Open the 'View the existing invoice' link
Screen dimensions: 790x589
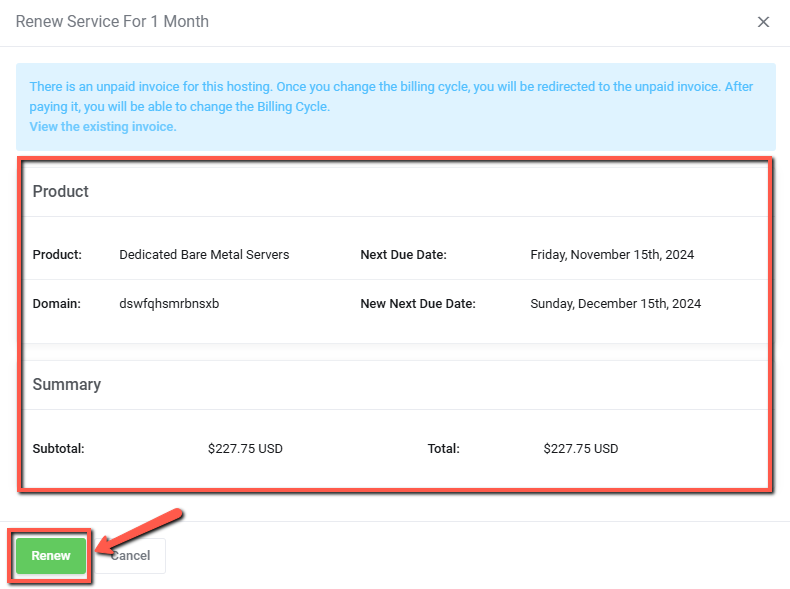[x=103, y=127]
